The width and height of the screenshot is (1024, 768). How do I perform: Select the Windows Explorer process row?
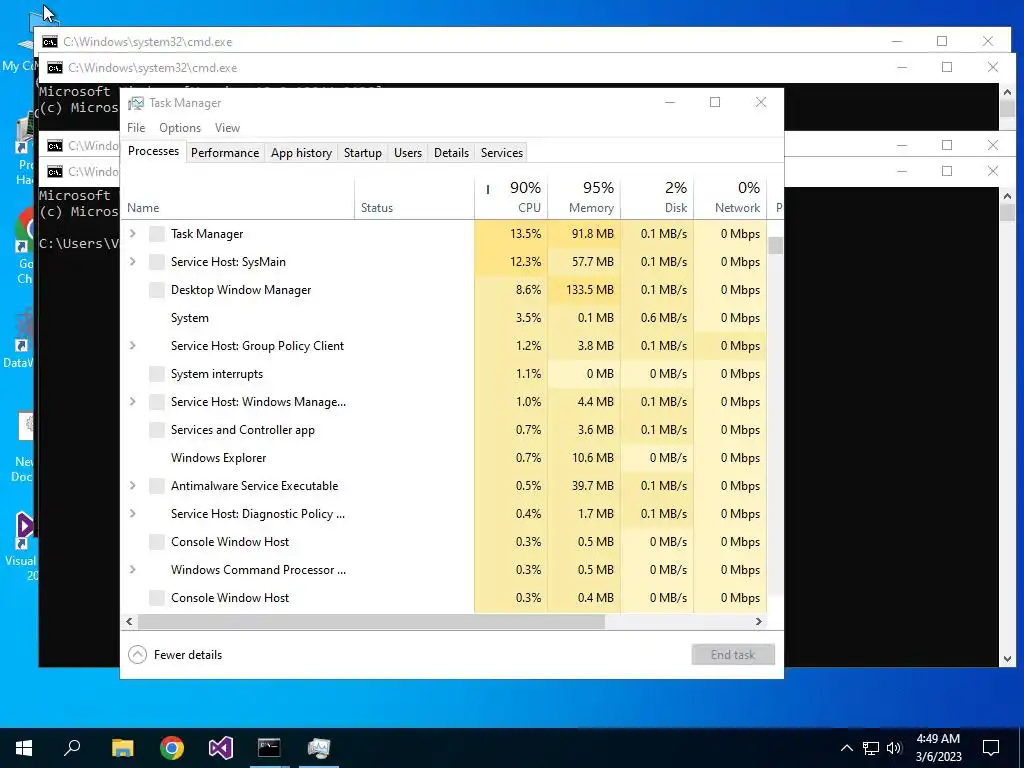tap(444, 458)
